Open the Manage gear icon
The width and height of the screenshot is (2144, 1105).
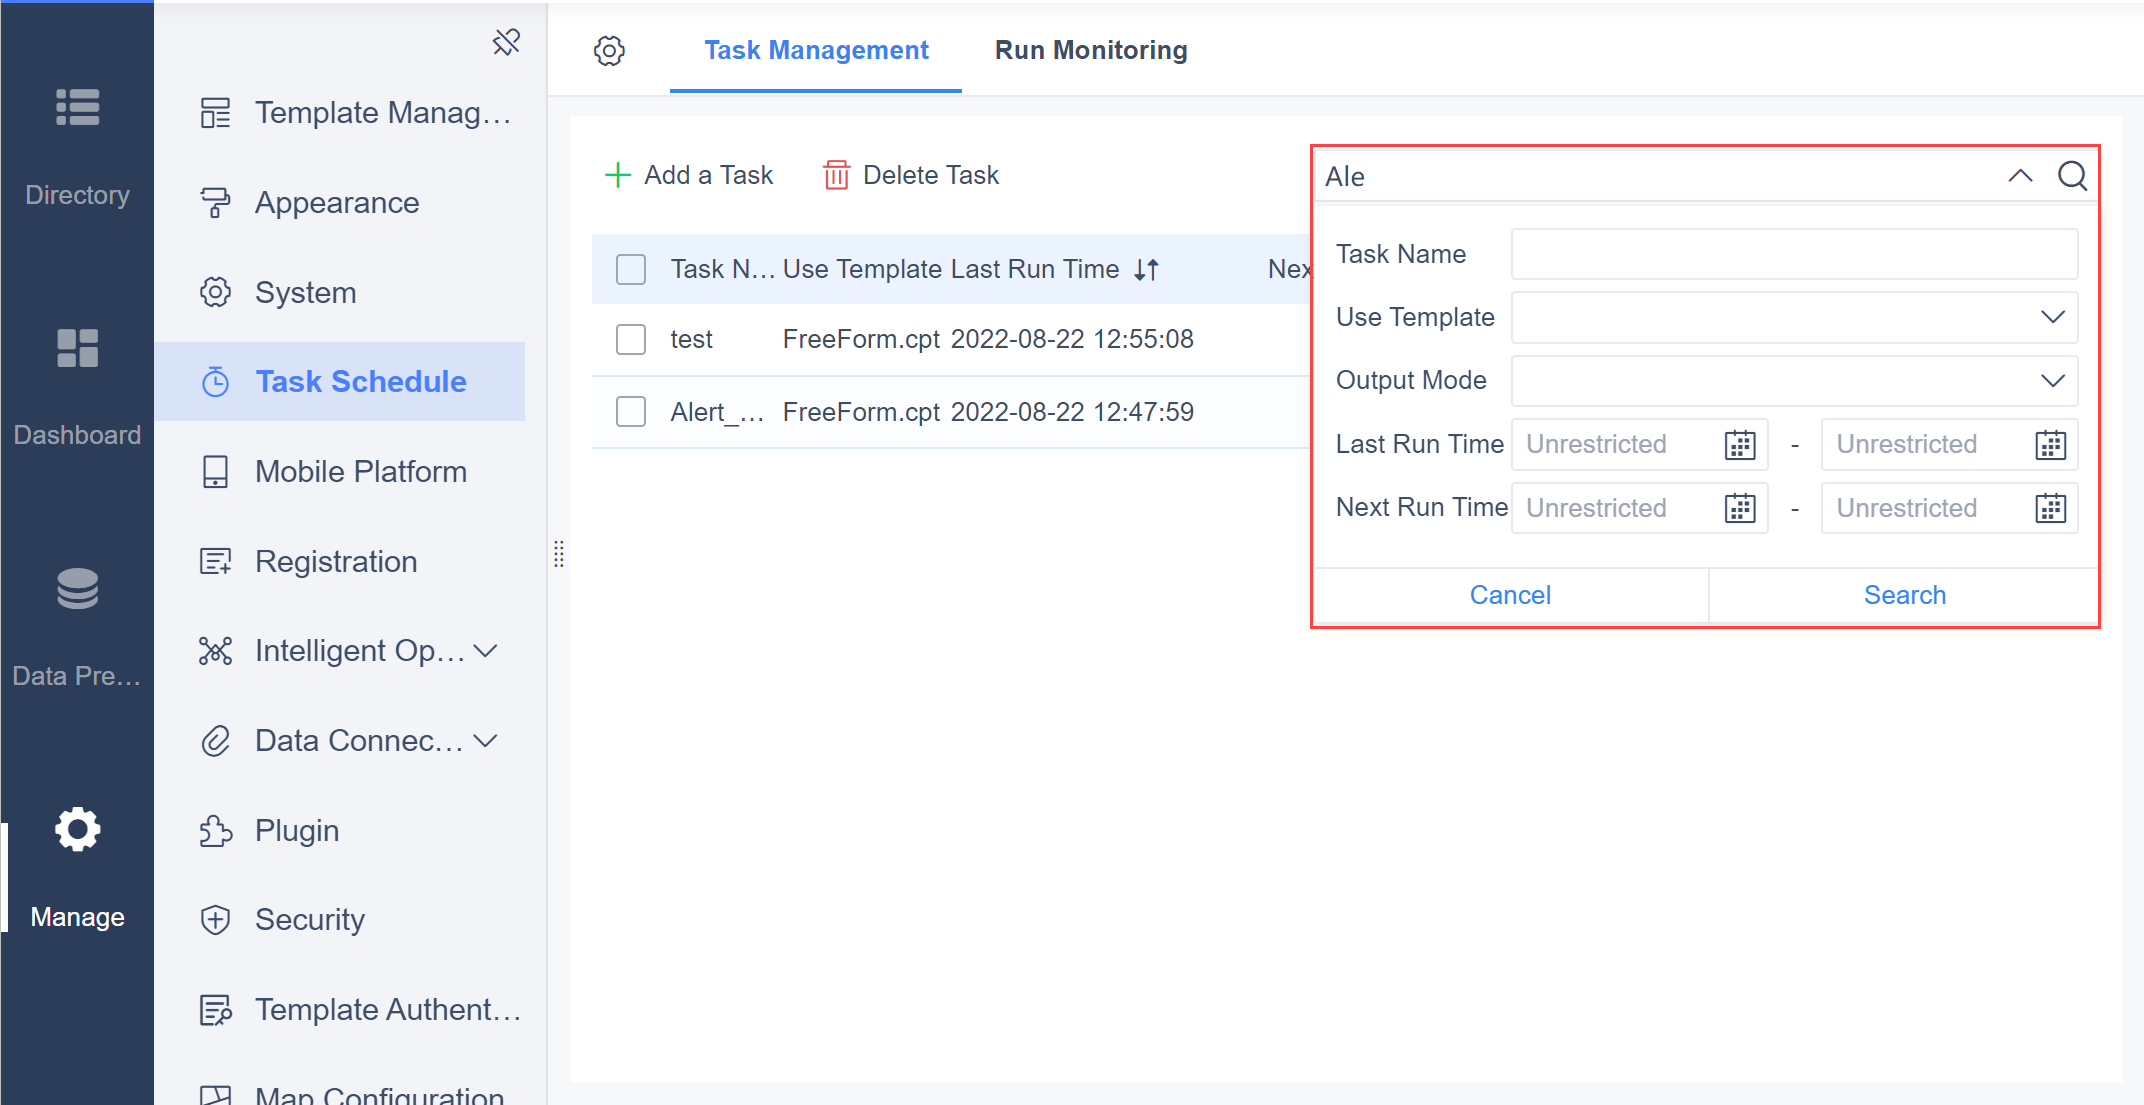pyautogui.click(x=77, y=829)
